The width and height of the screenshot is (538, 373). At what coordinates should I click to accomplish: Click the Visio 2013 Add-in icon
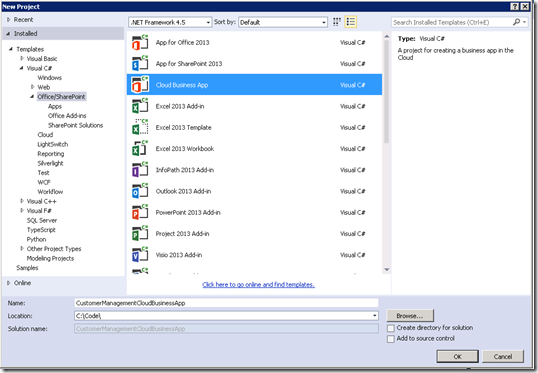click(x=140, y=255)
